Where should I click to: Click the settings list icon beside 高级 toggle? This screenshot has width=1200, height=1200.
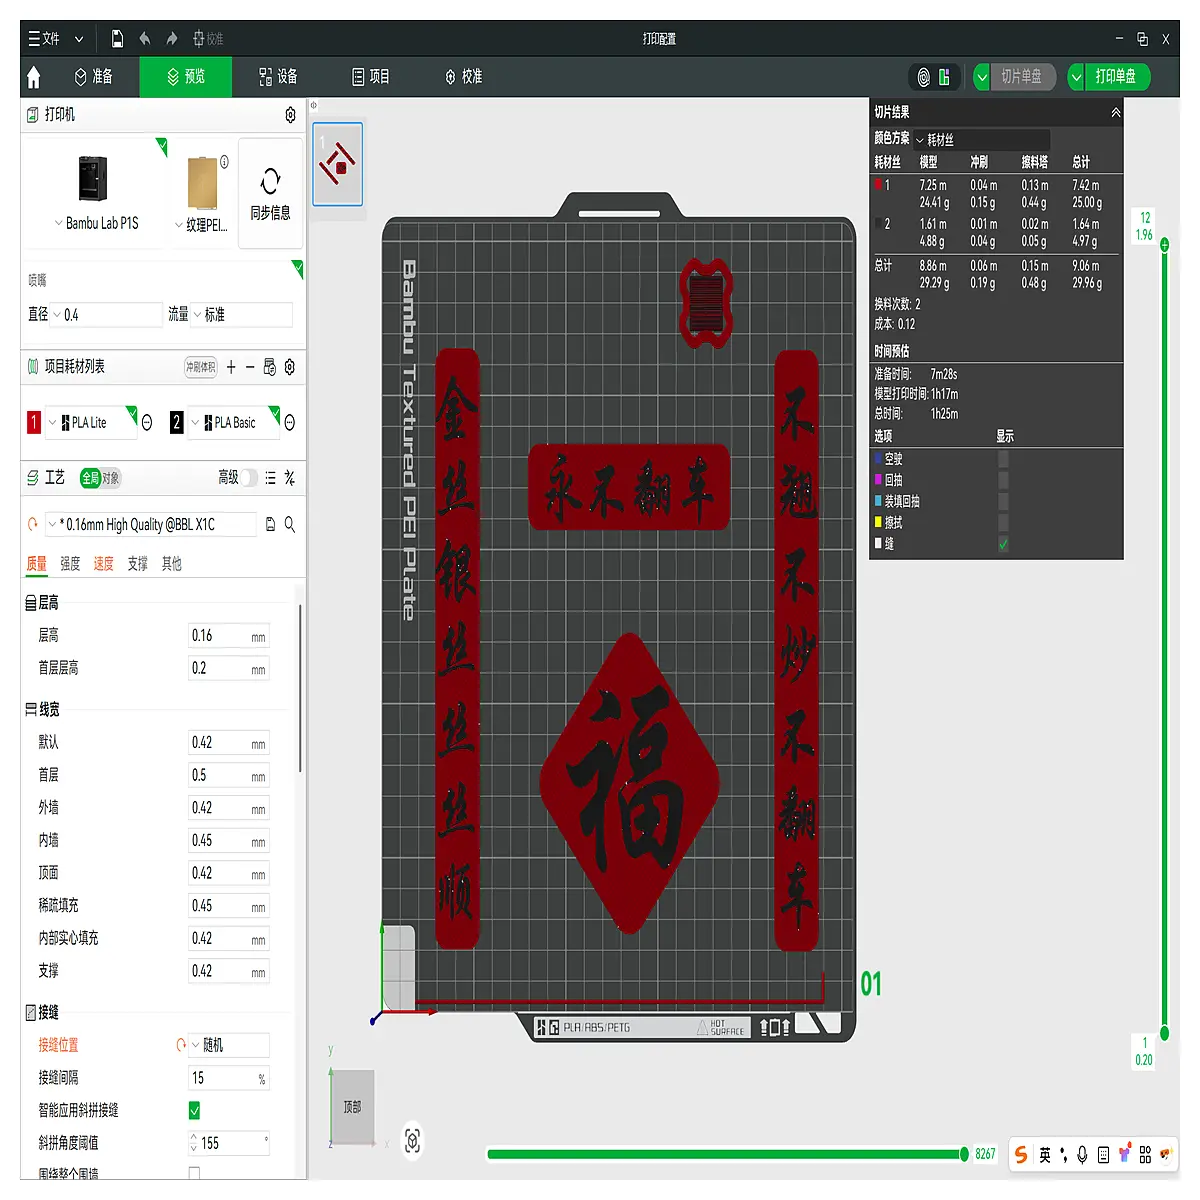point(270,478)
